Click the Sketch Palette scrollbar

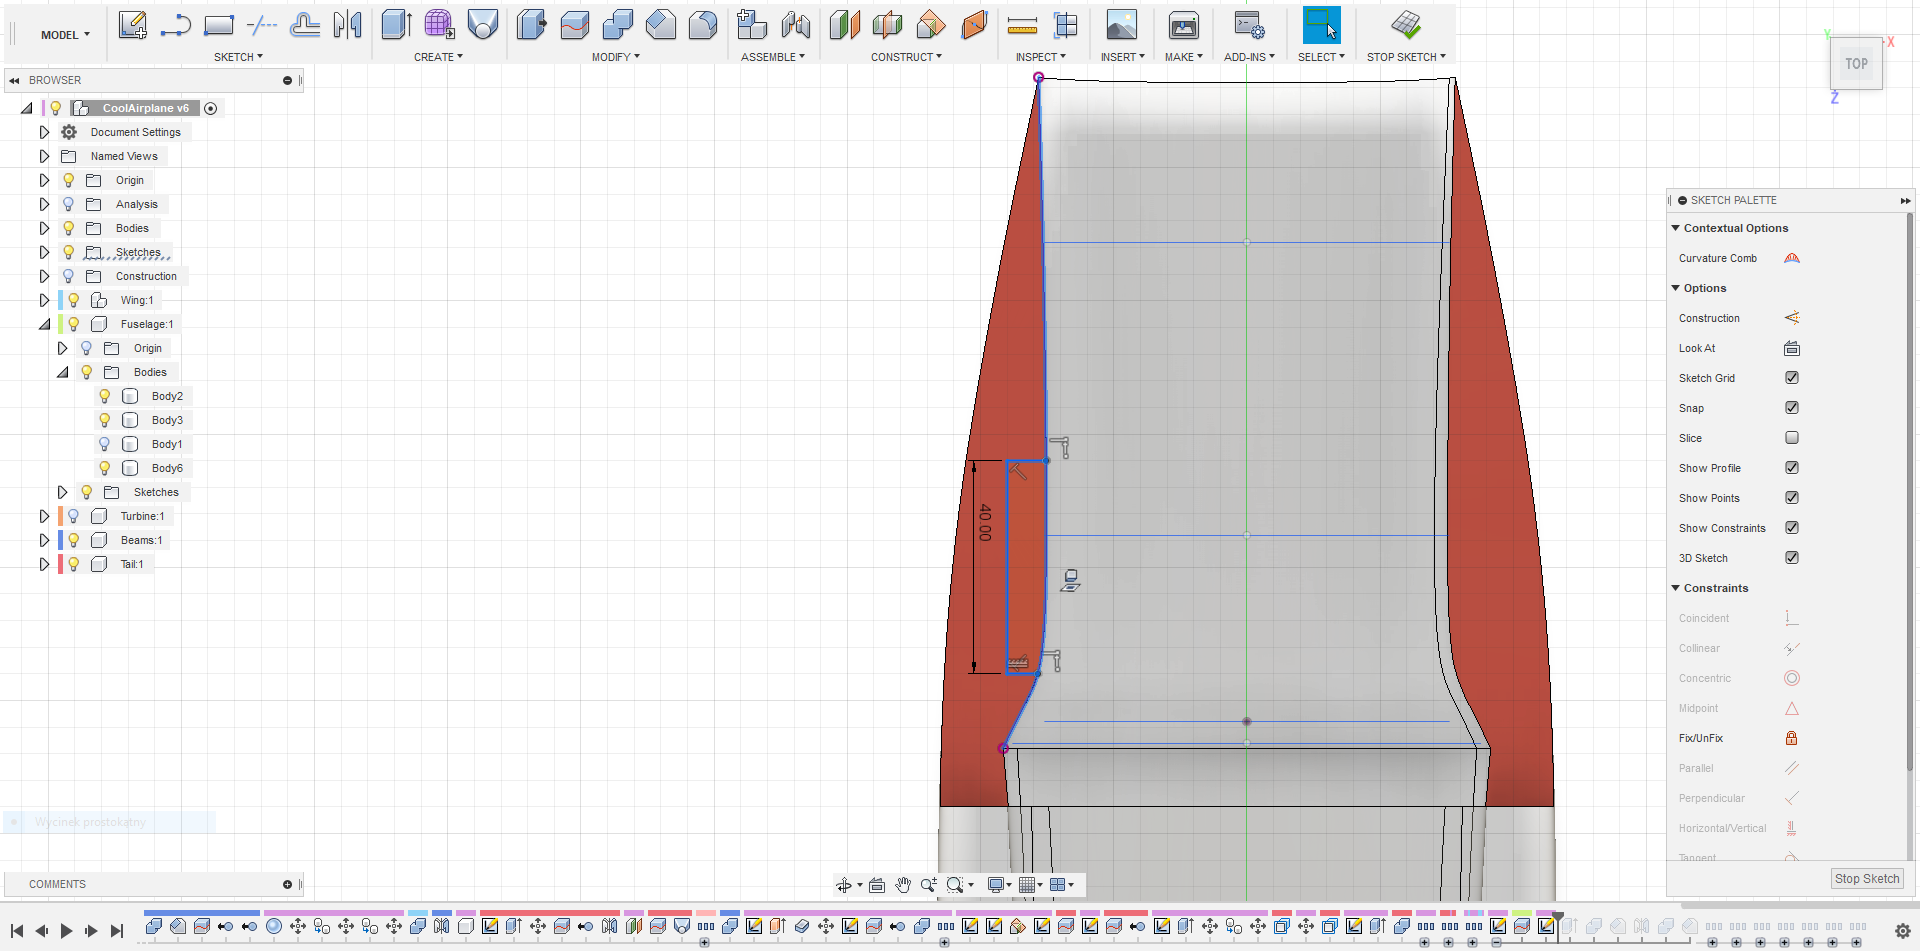tap(1909, 492)
